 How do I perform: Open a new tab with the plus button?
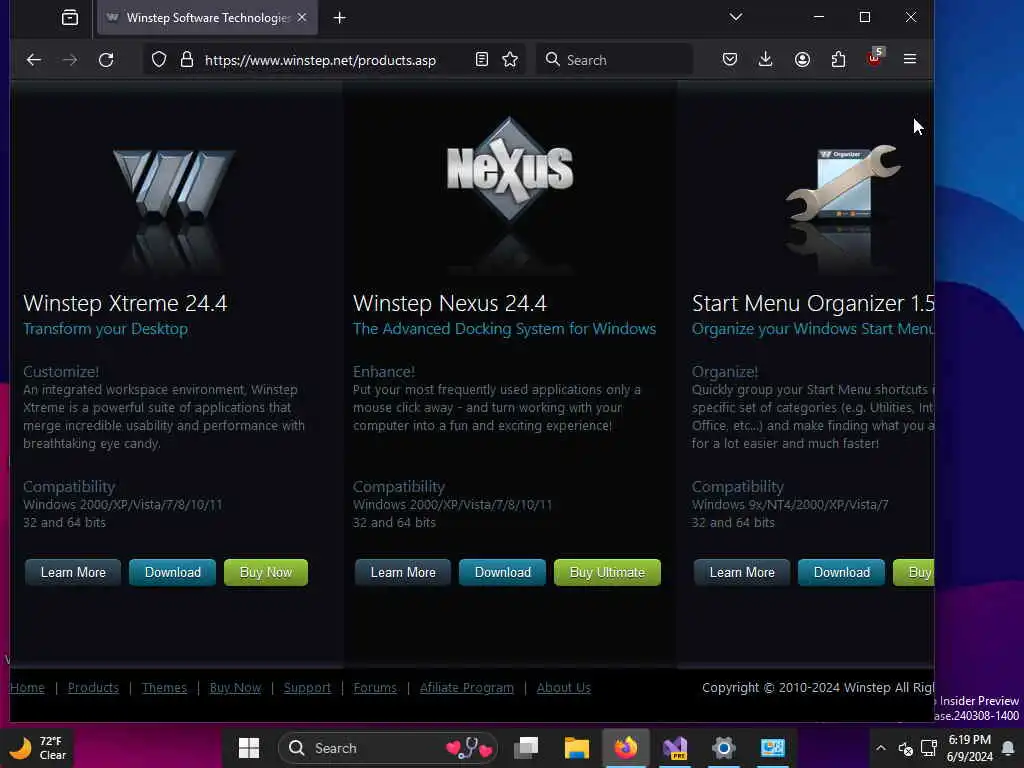pyautogui.click(x=340, y=18)
